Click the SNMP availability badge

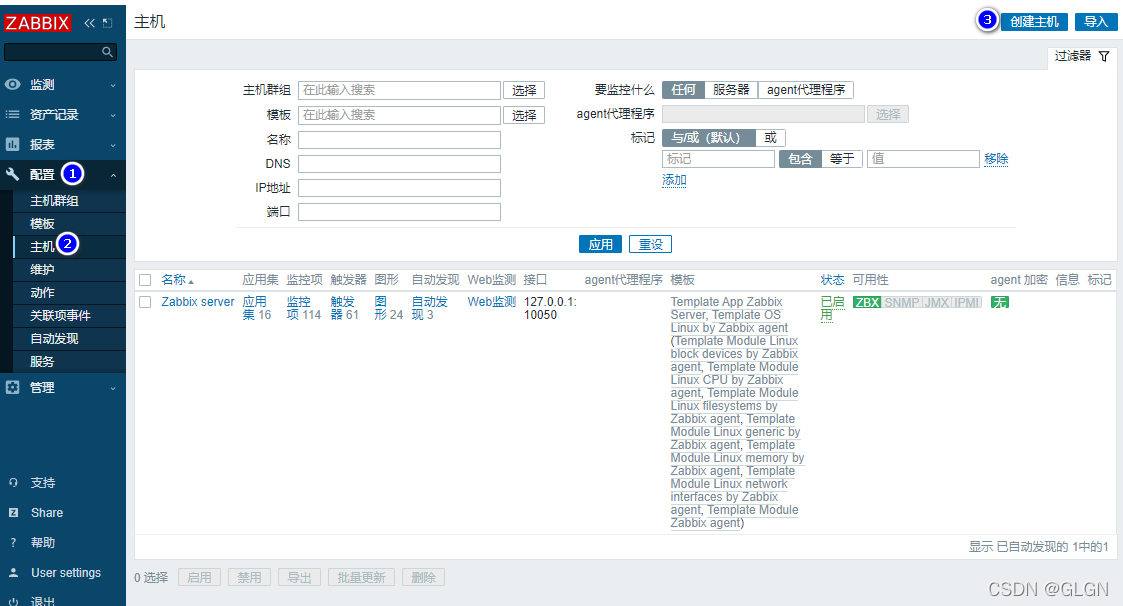902,302
